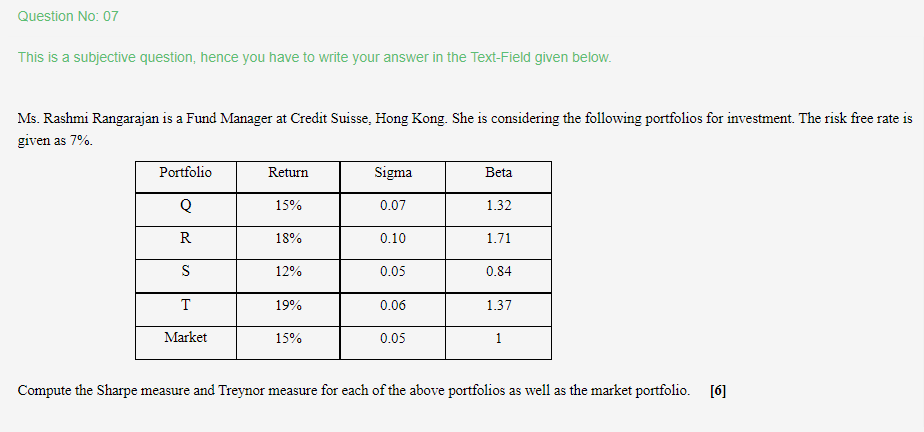Click the 'Question No: 07' heading
Viewport: 924px width, 432px height.
68,17
